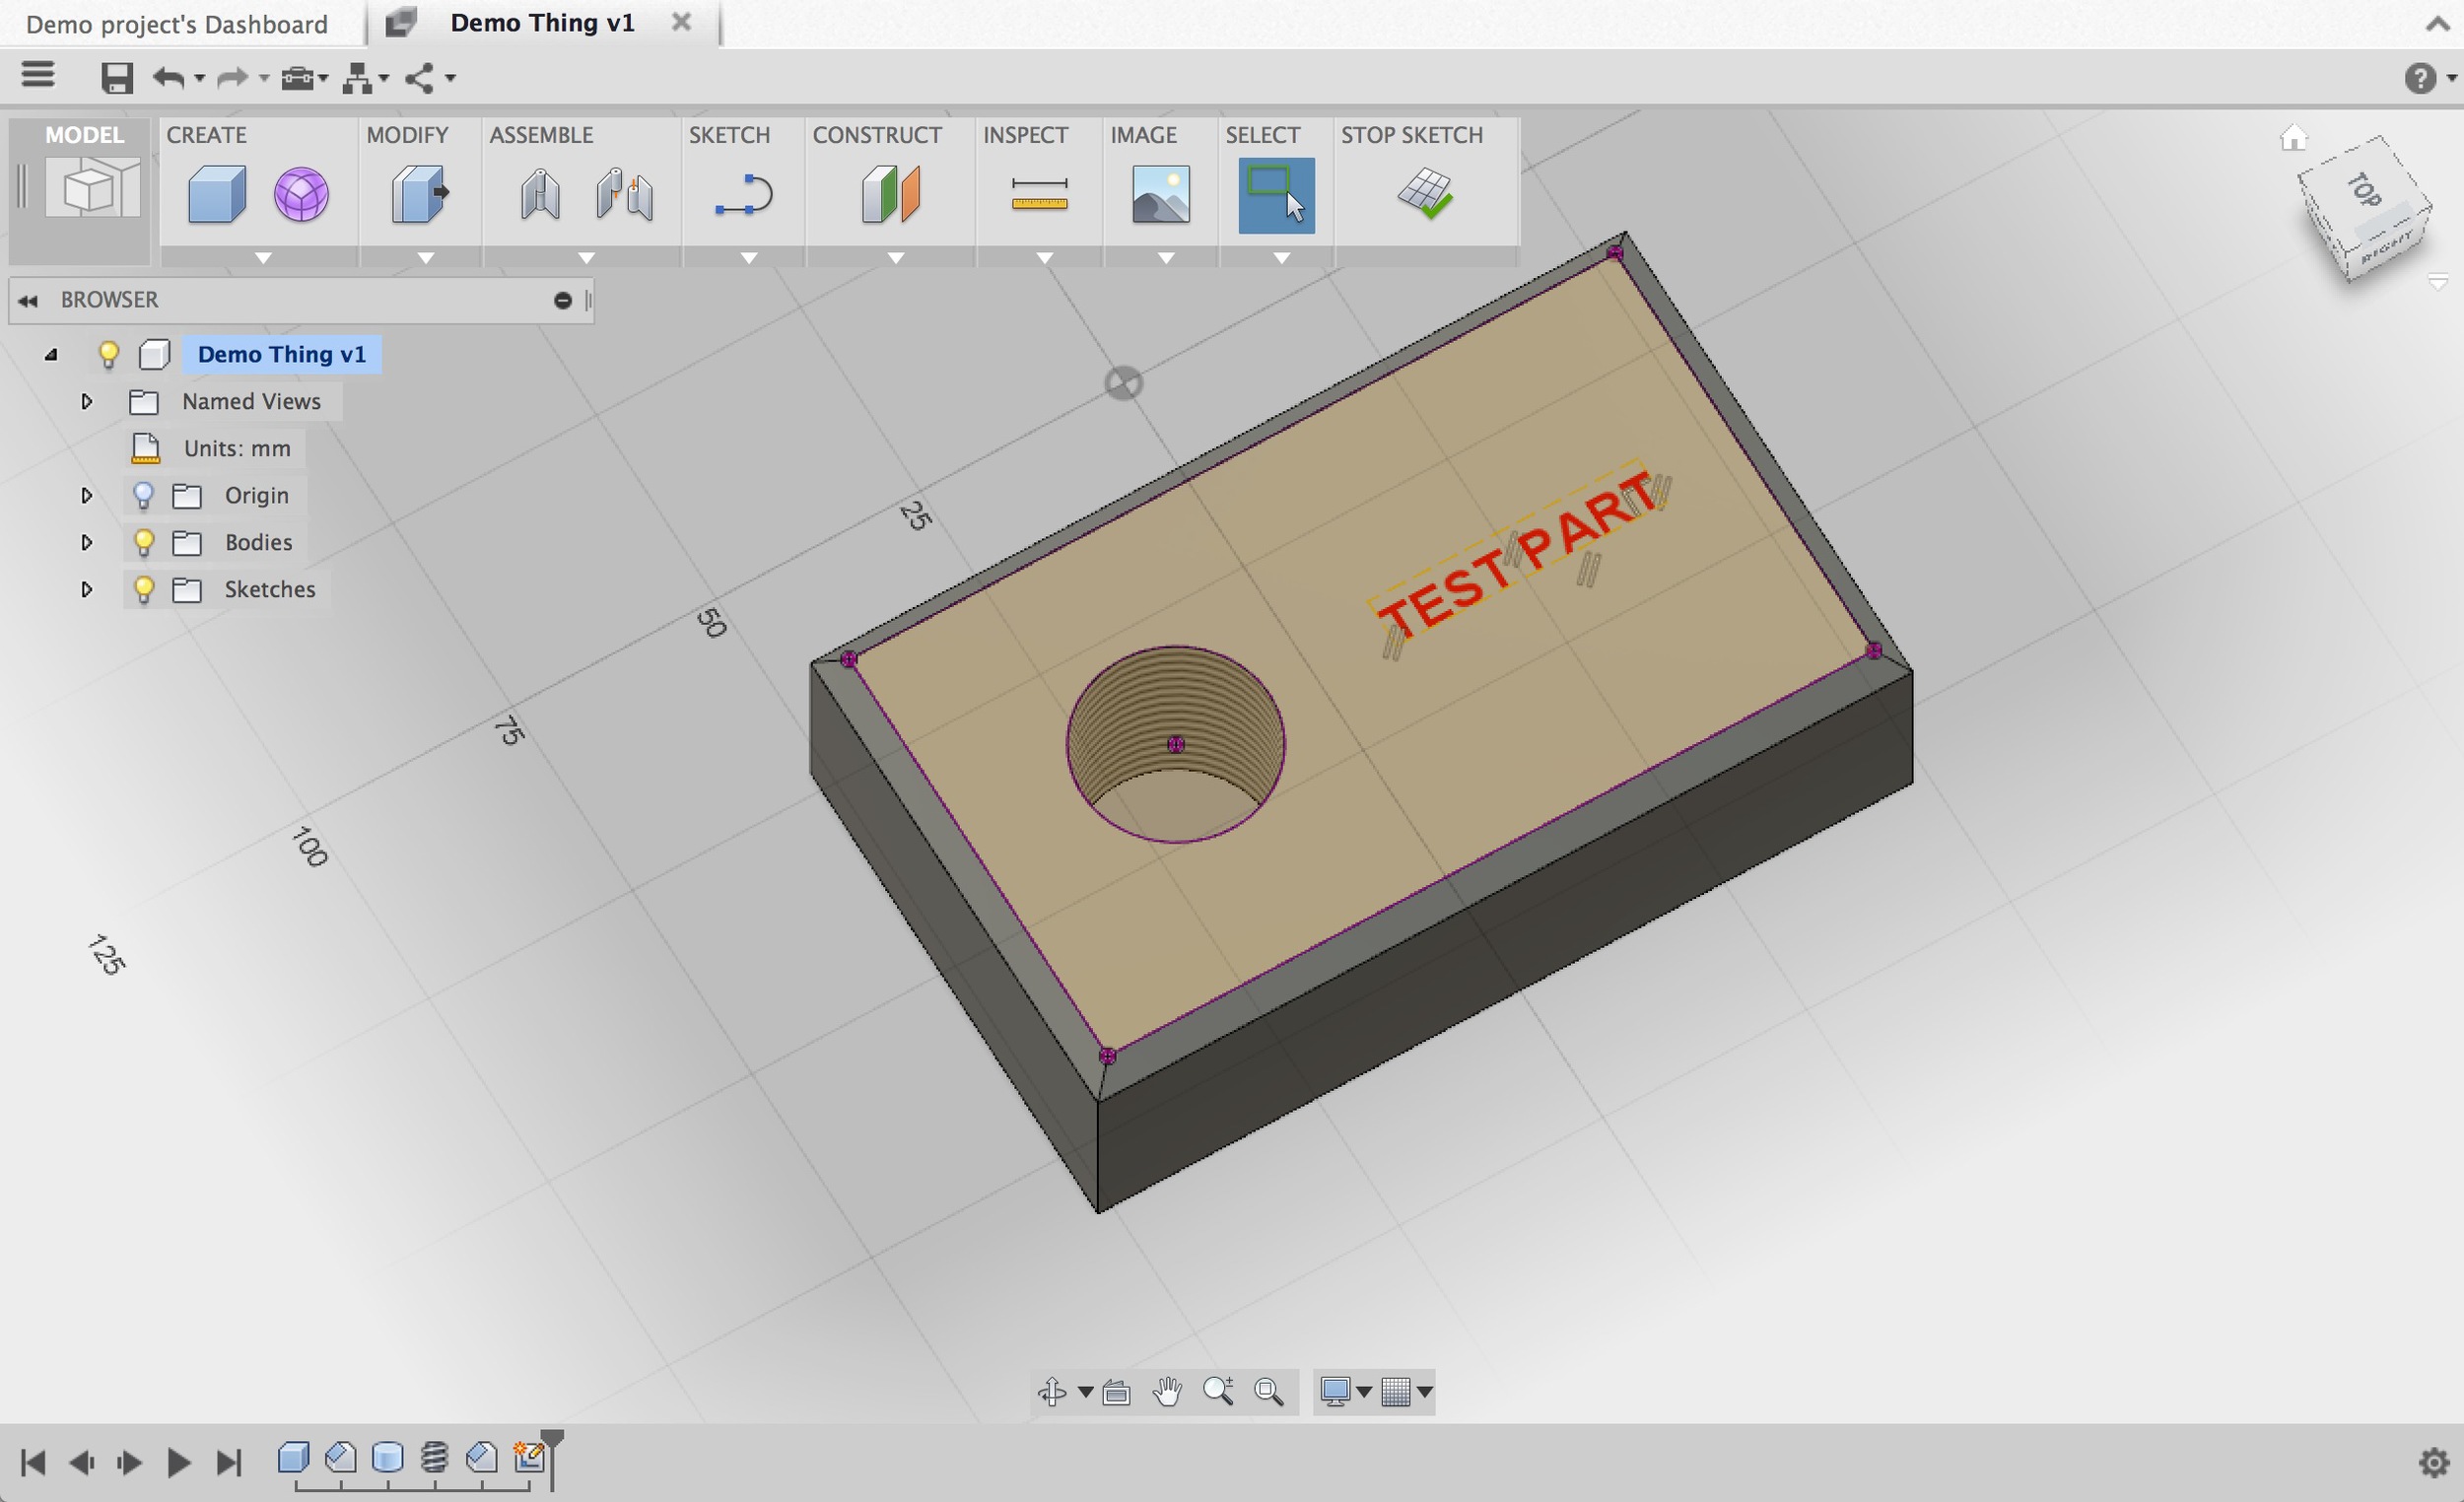Open the Create menu dropdown arrow

point(263,258)
